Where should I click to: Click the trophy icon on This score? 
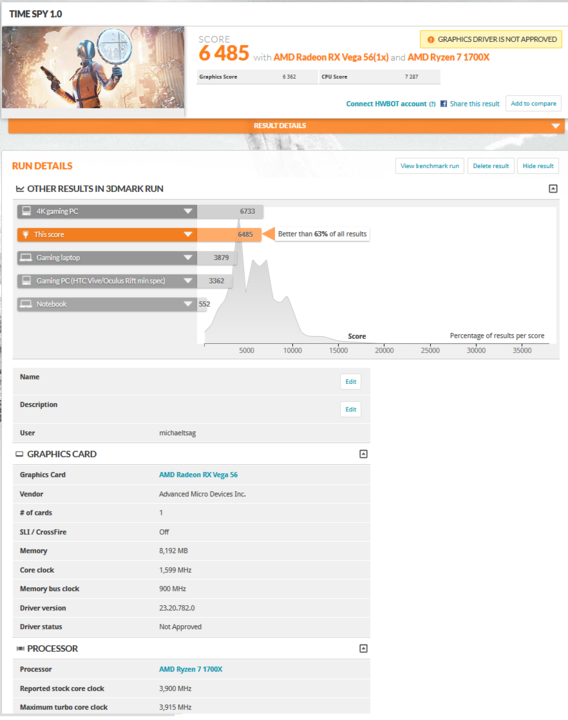26,235
